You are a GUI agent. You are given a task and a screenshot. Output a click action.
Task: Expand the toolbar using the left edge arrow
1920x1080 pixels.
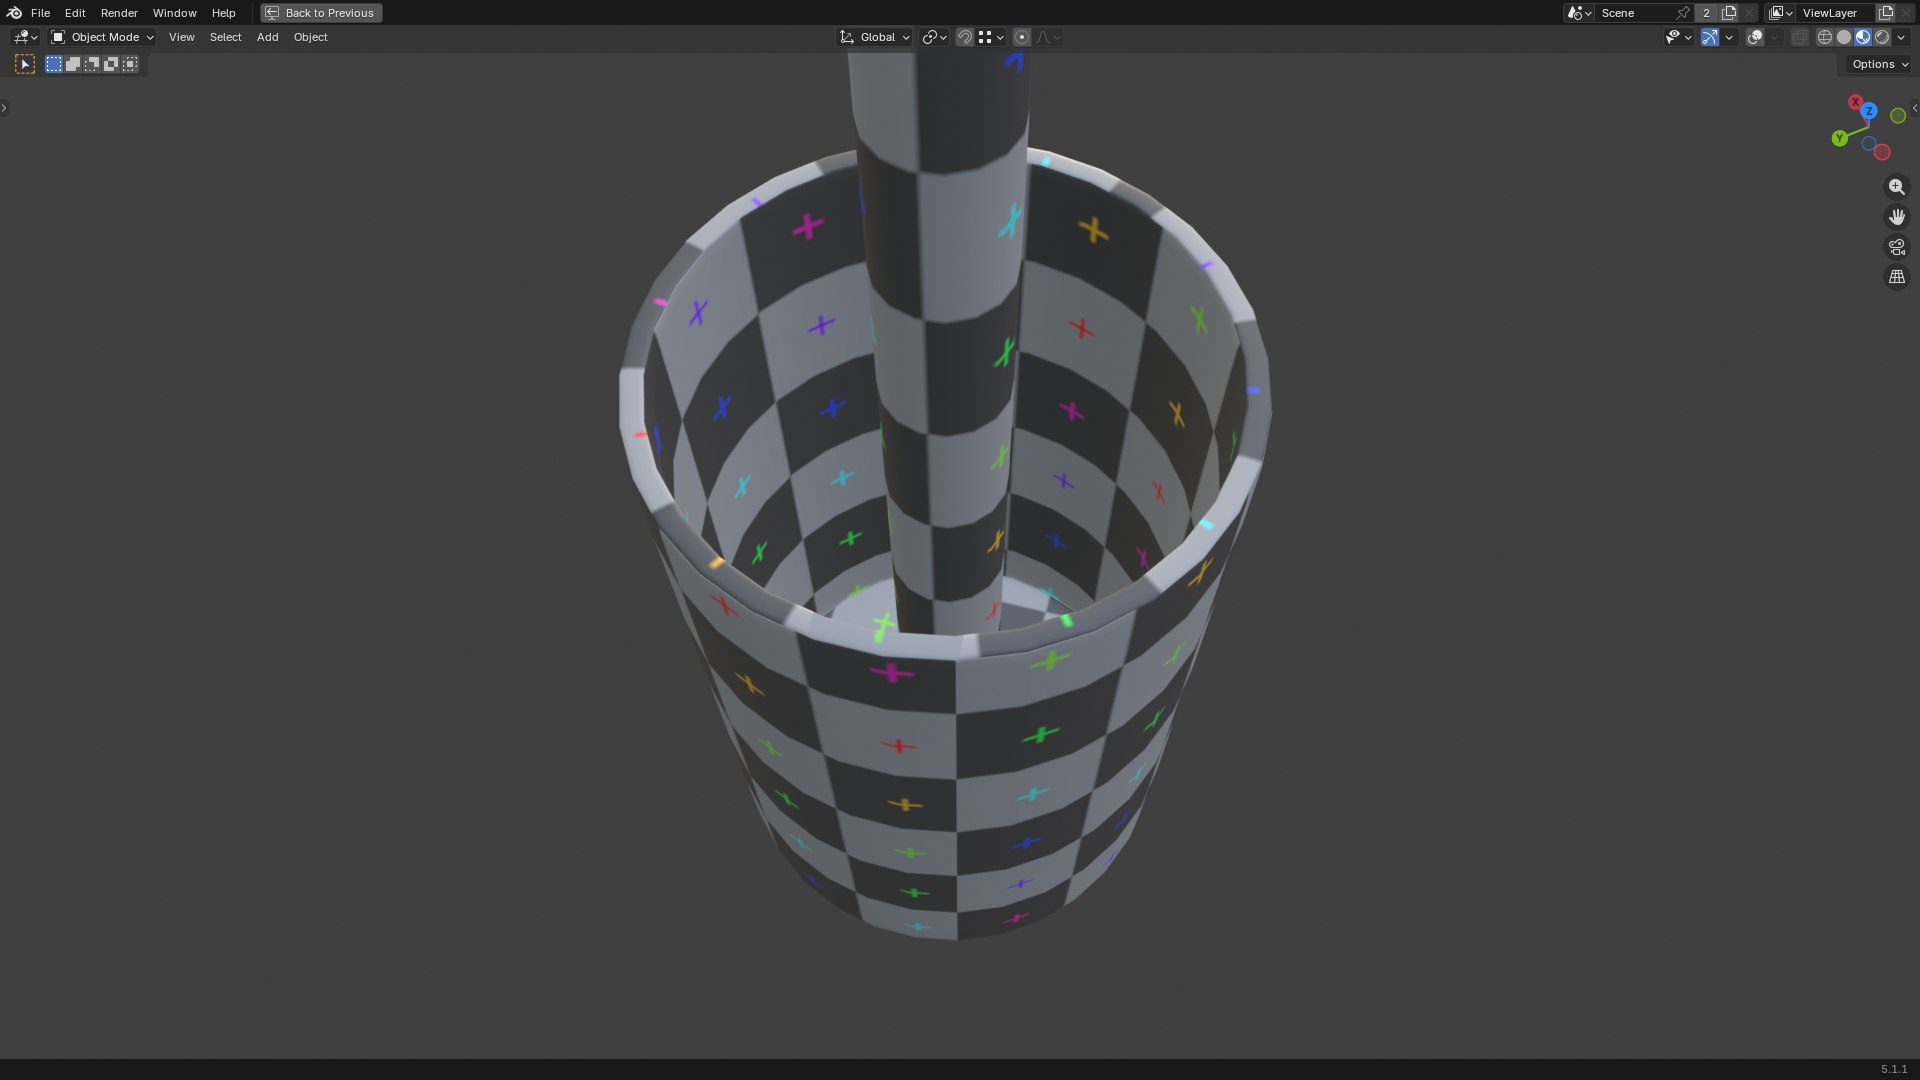[4, 108]
